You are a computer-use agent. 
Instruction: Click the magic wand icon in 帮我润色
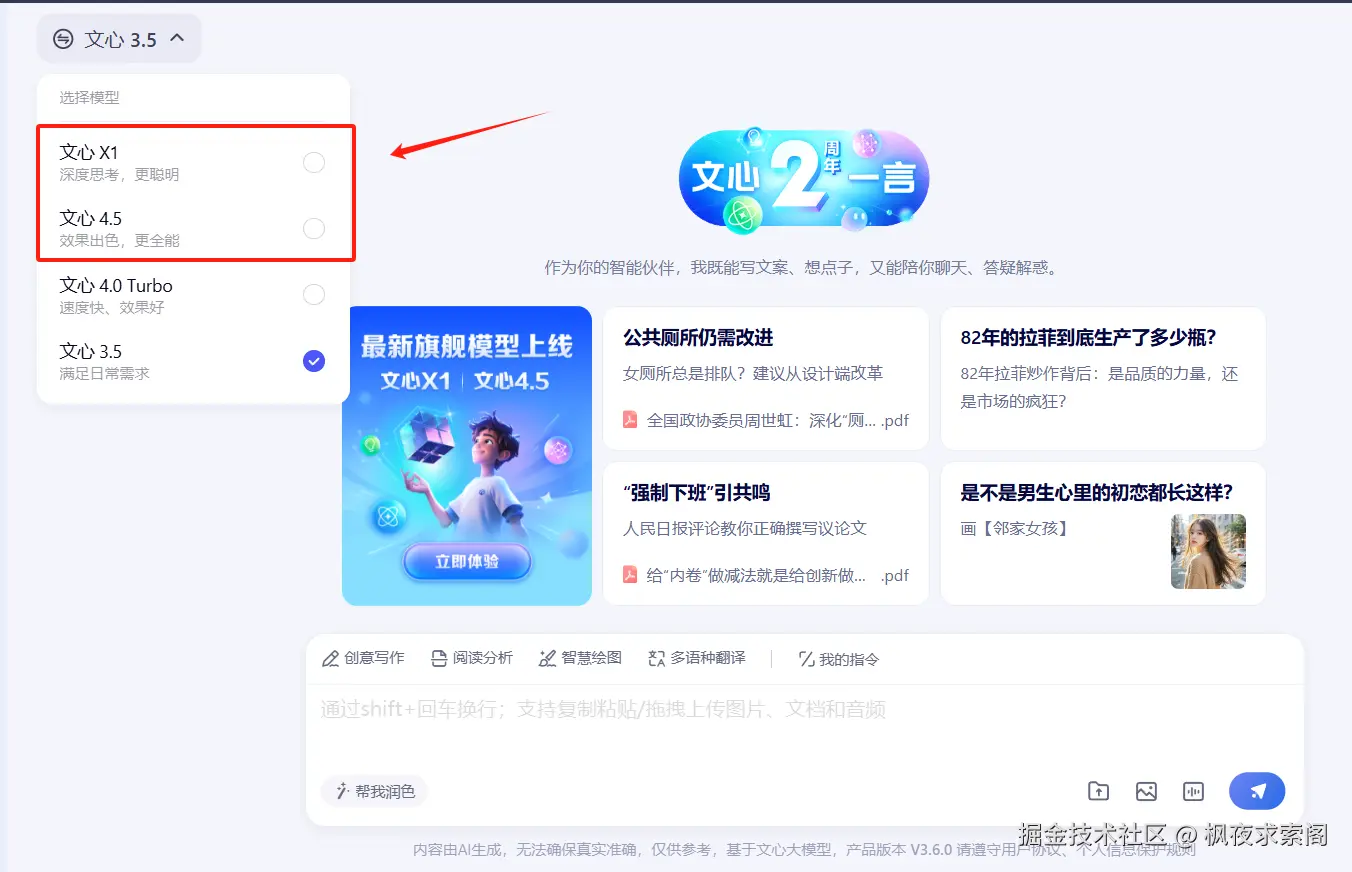tap(342, 791)
